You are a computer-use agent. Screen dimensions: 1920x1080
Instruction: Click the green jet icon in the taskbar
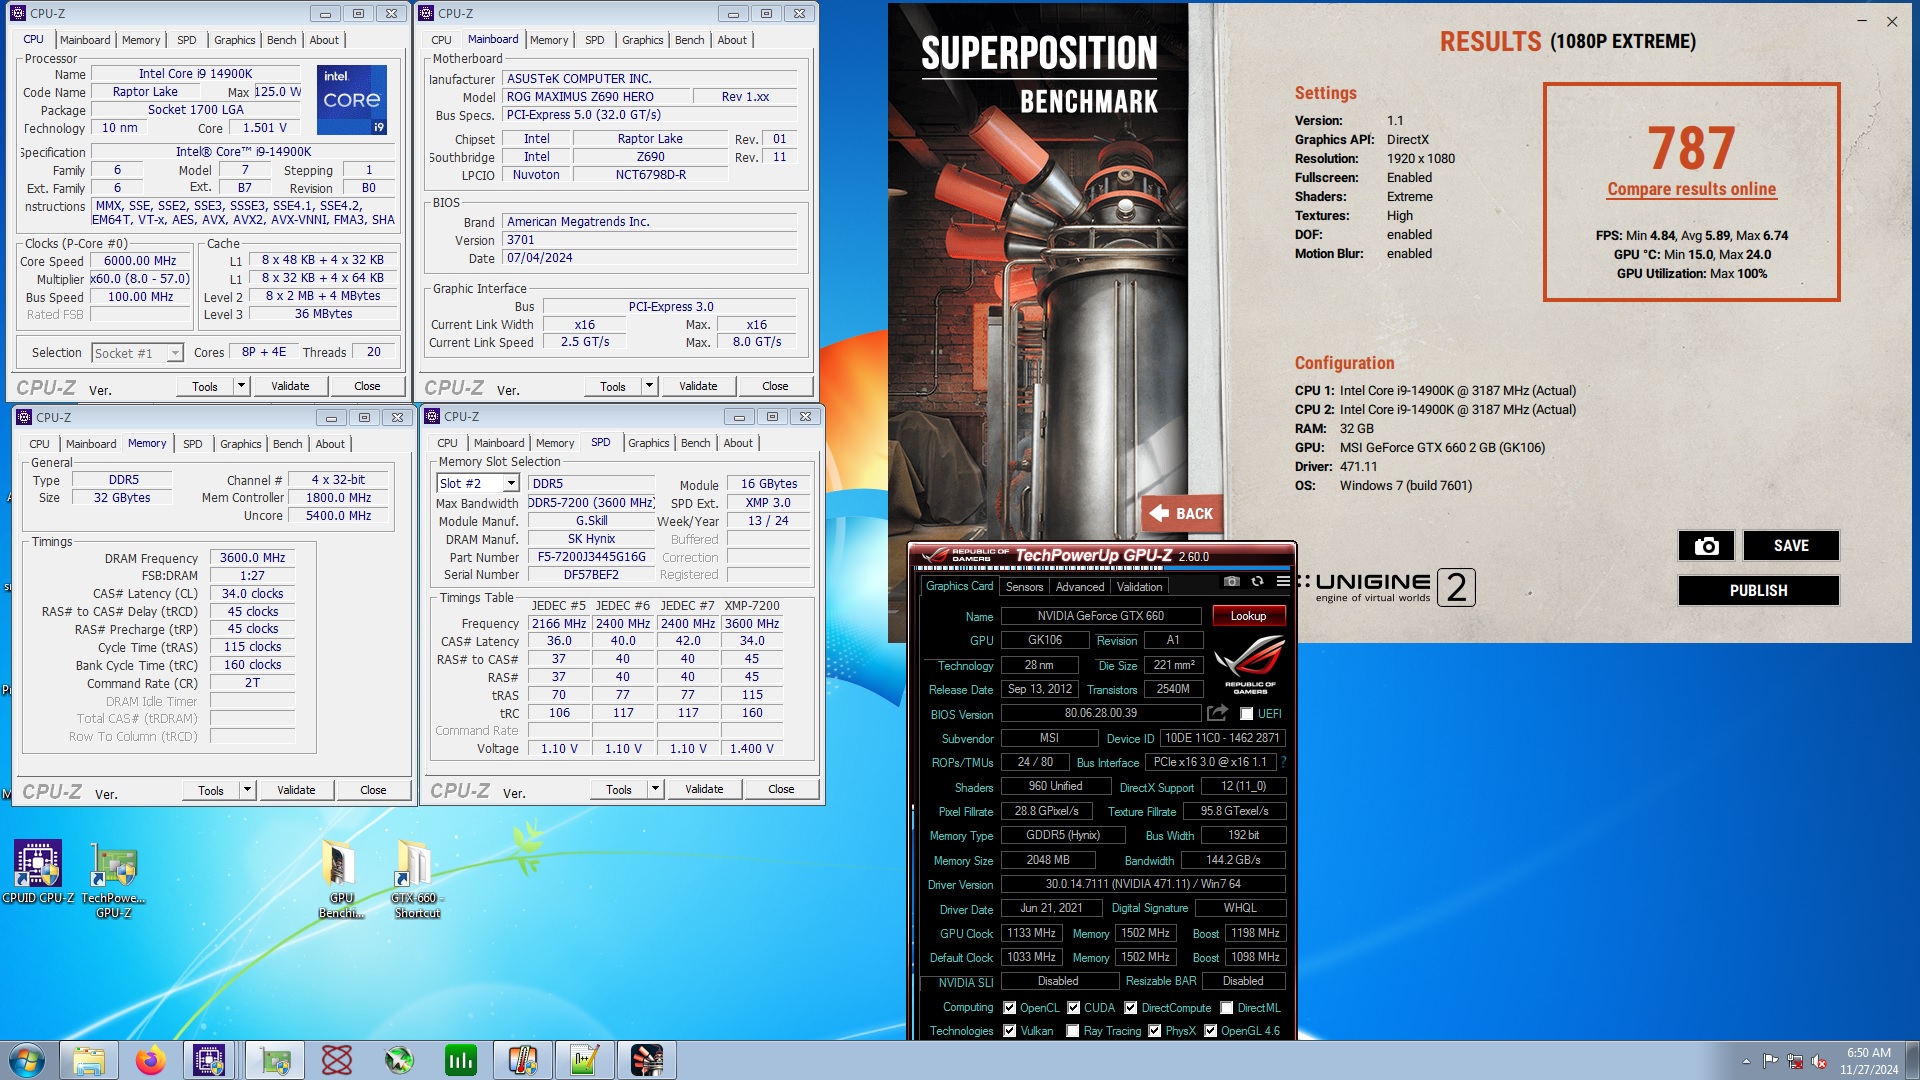pos(399,1060)
